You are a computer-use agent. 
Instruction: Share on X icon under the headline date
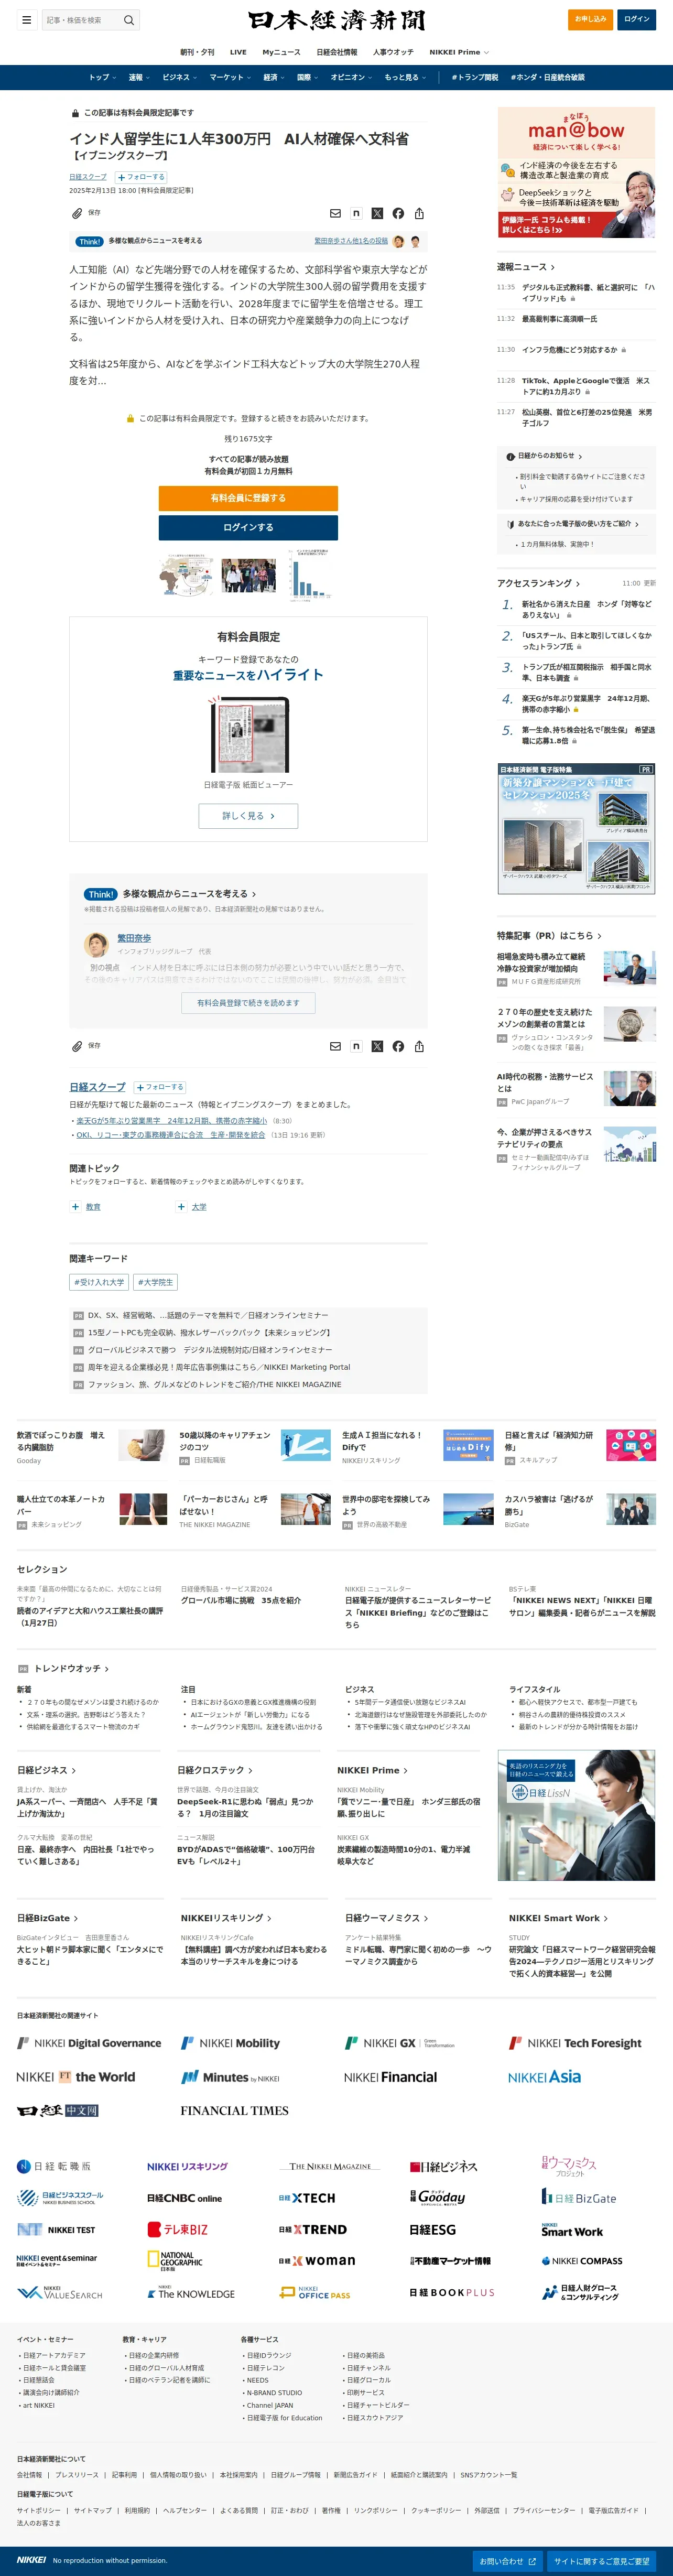point(377,213)
